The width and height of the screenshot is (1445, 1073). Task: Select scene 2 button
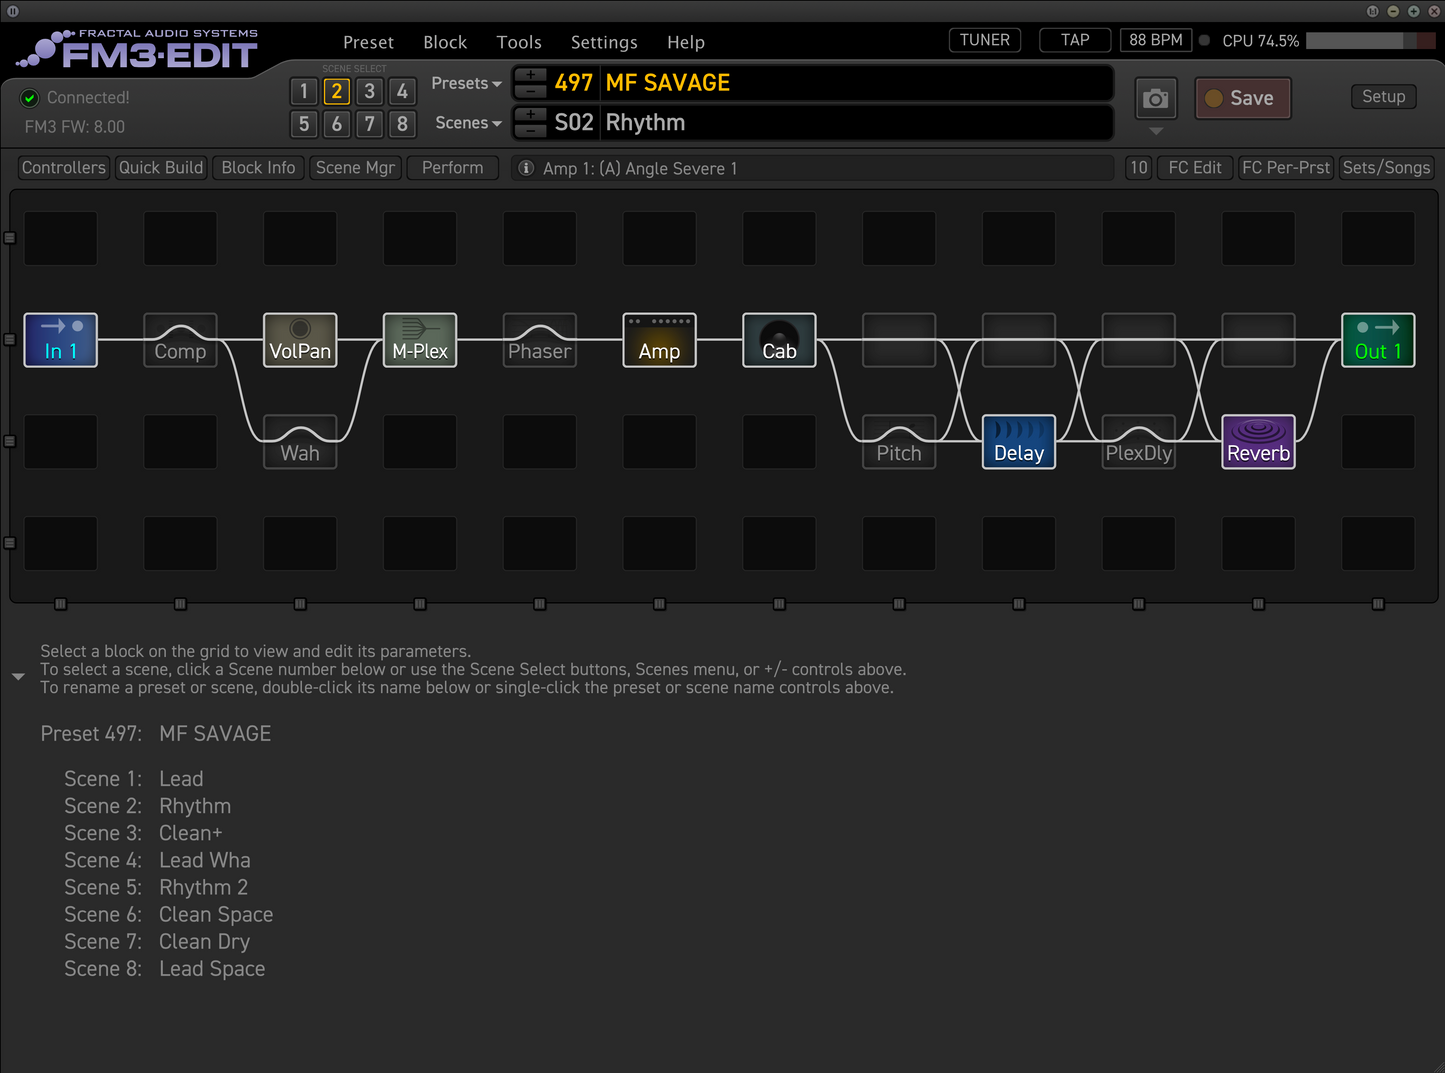(337, 91)
